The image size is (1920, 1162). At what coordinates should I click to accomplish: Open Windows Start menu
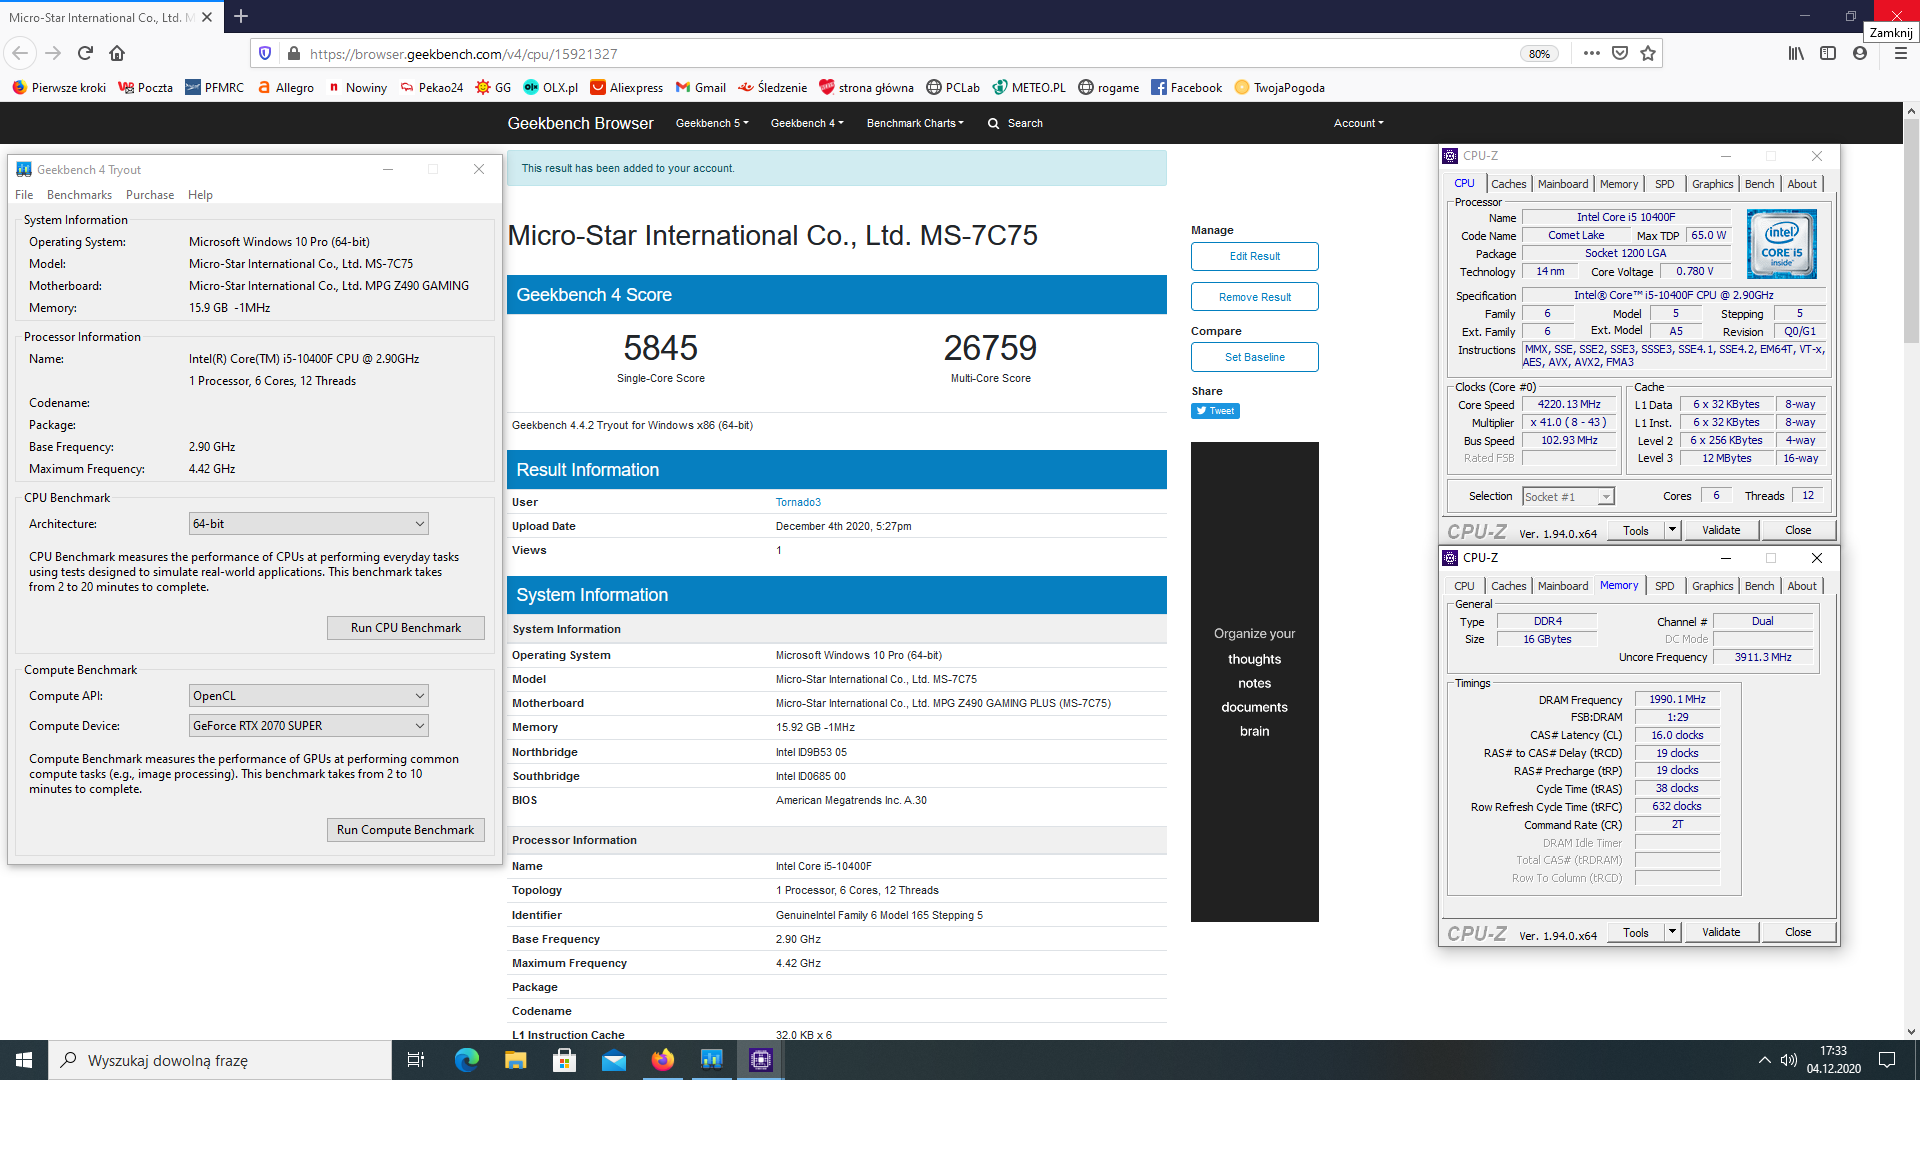coord(24,1060)
